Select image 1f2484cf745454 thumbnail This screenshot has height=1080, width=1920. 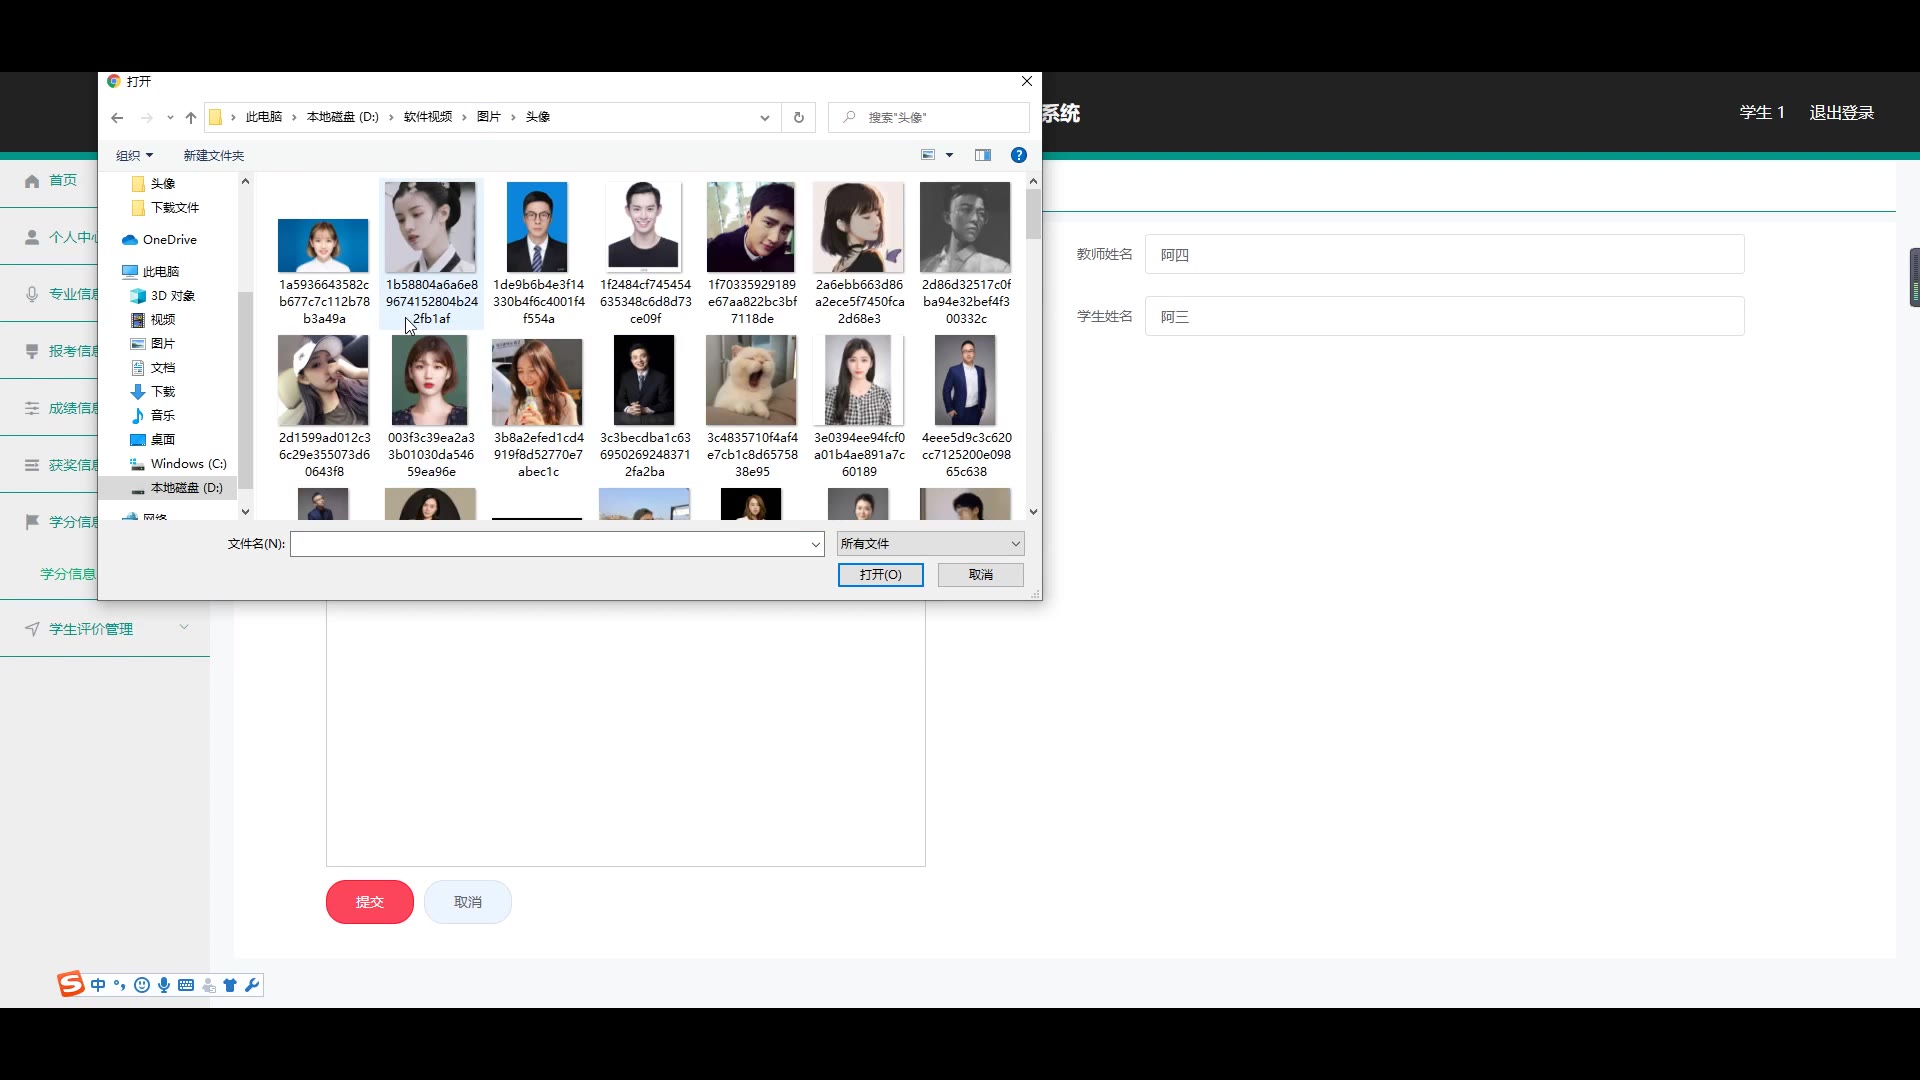click(x=644, y=227)
